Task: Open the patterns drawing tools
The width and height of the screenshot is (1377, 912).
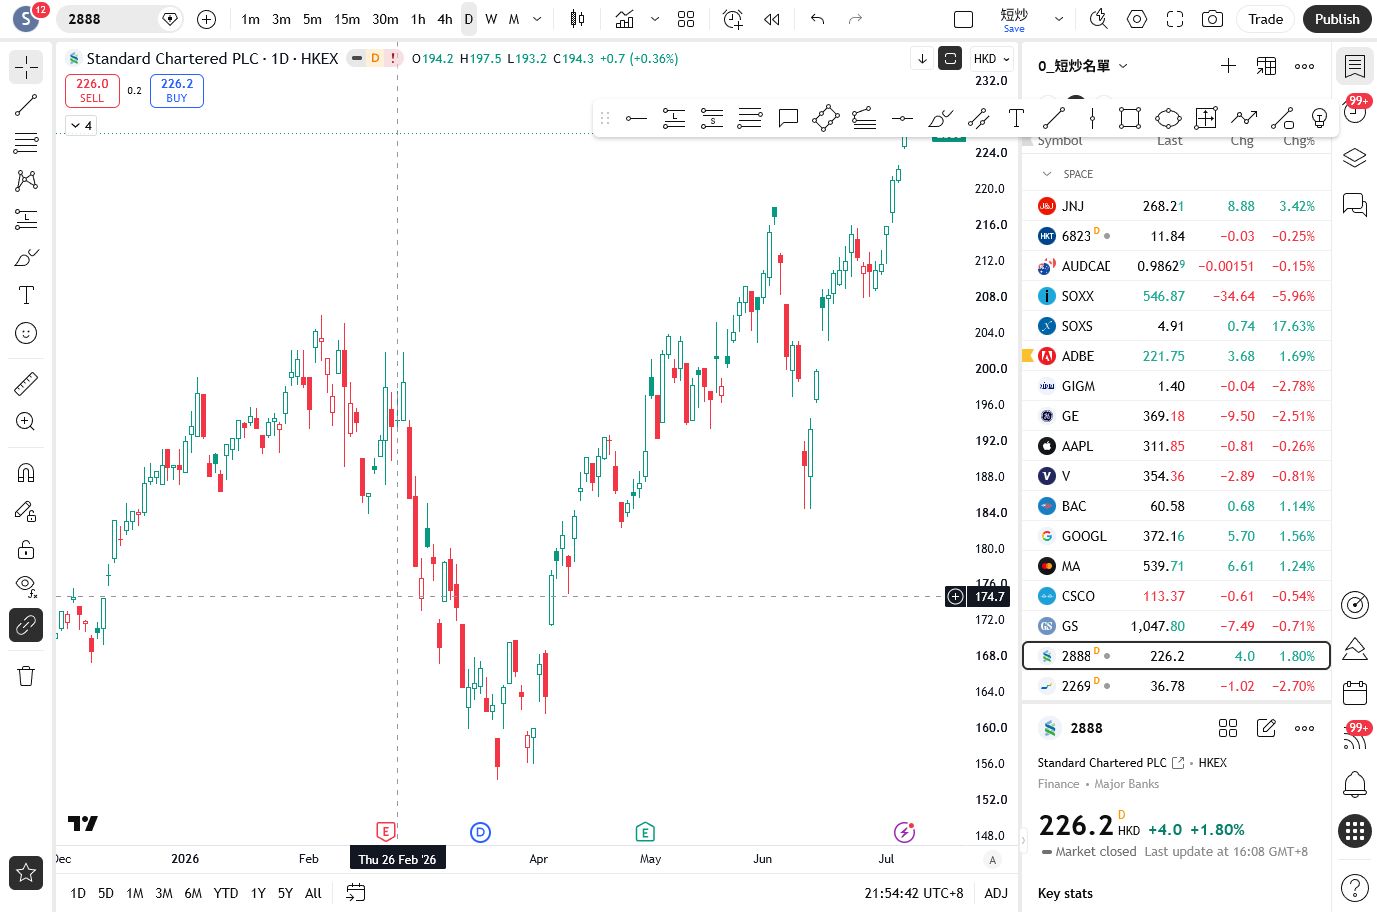Action: (x=26, y=180)
